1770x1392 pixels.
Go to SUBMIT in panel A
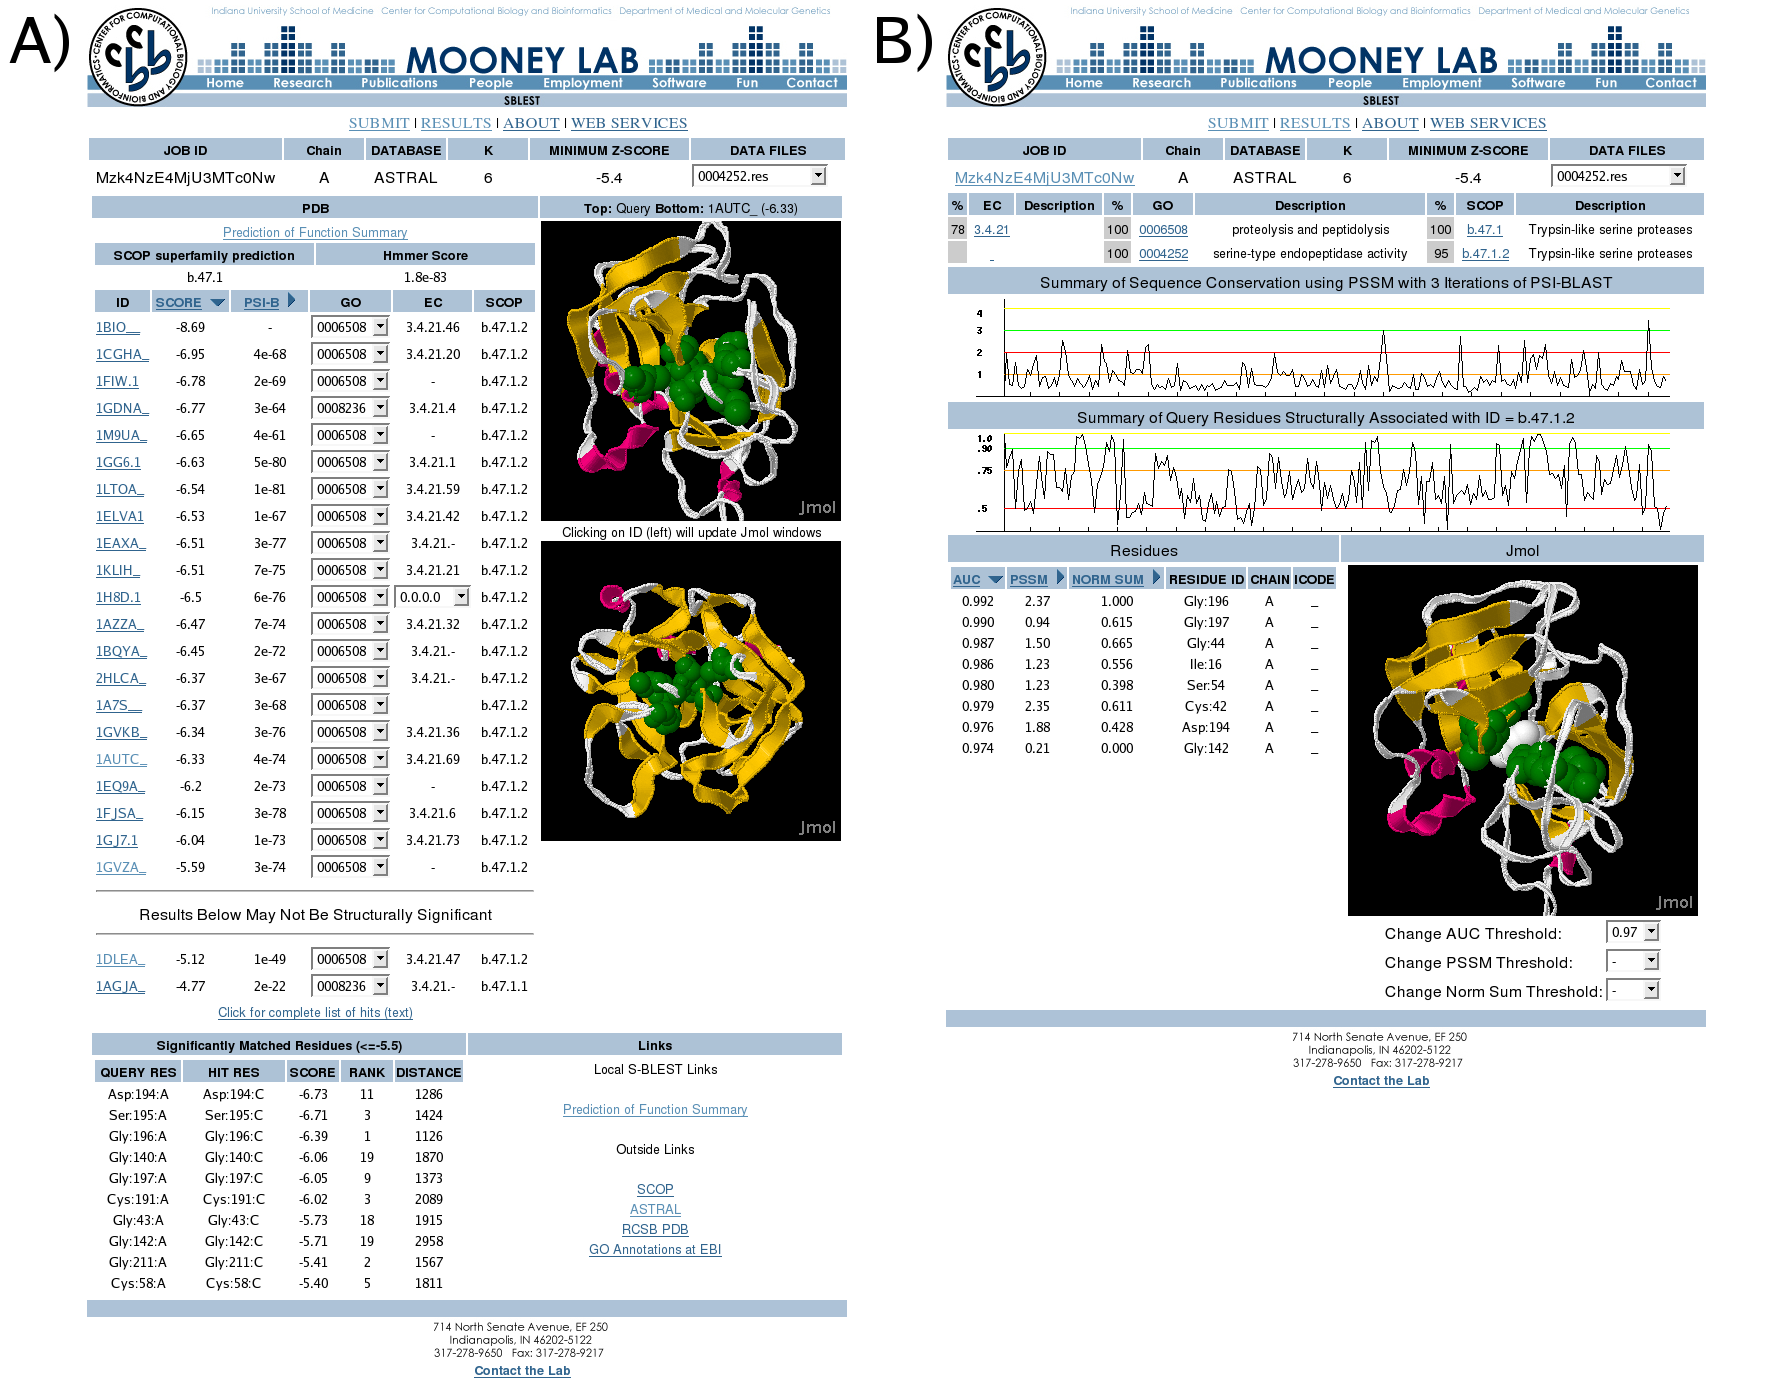pos(379,123)
